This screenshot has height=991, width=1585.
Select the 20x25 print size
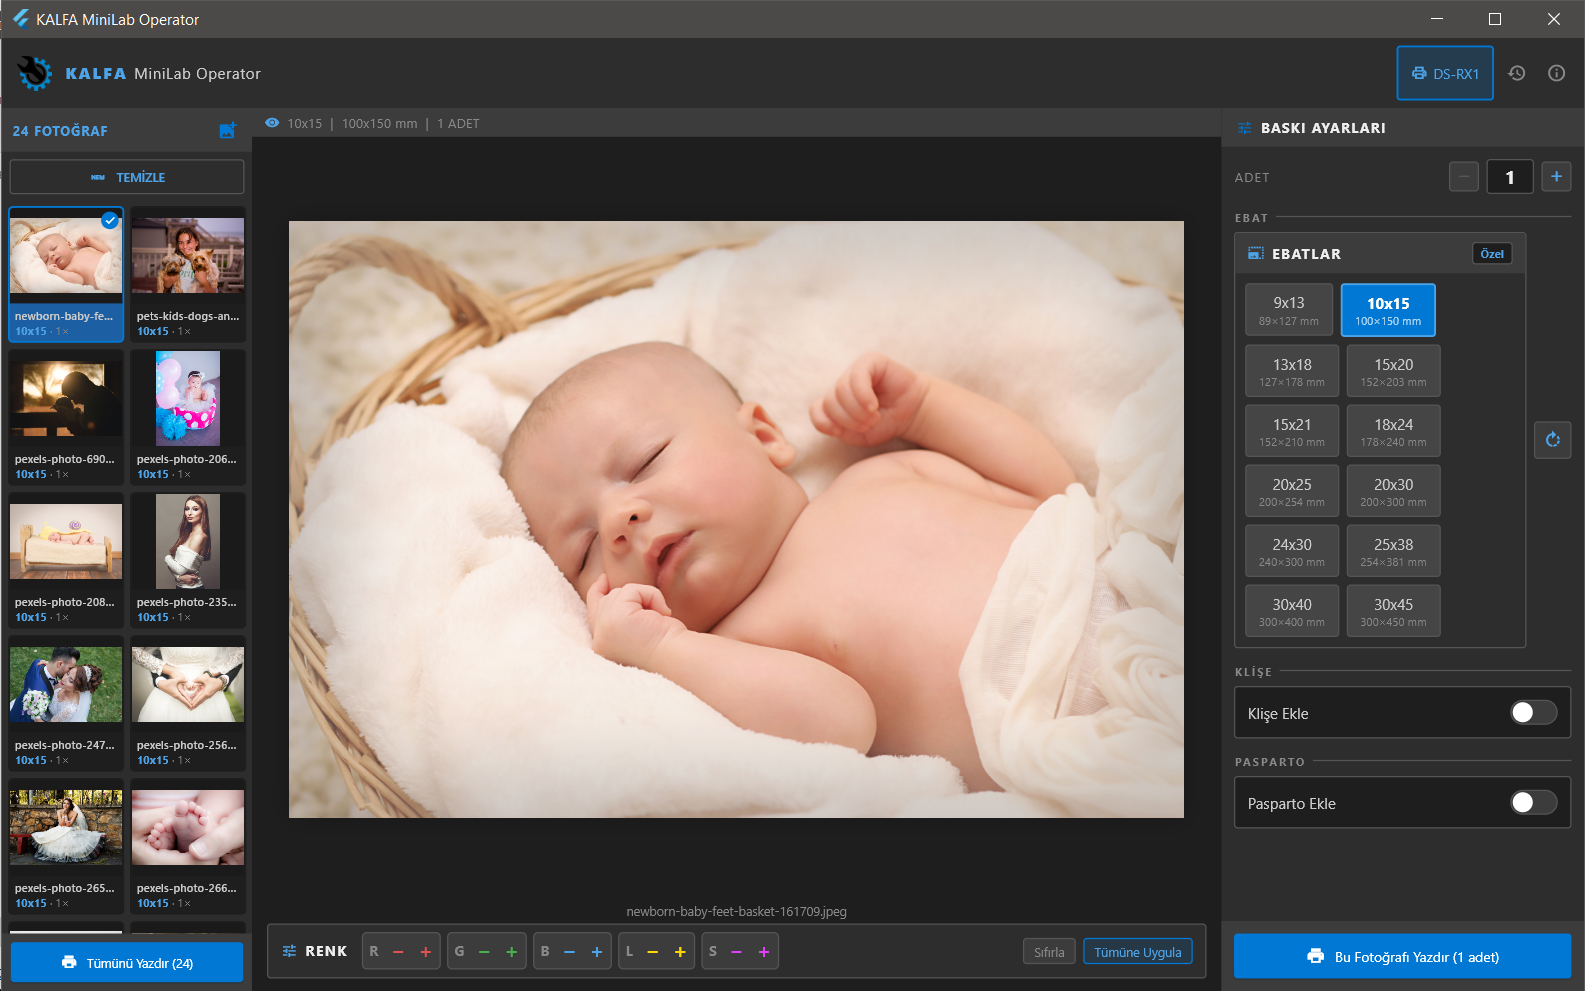pyautogui.click(x=1292, y=491)
